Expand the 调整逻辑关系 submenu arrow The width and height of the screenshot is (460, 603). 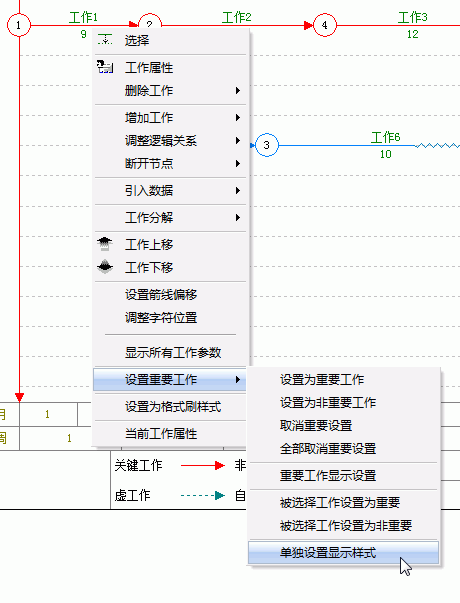(238, 141)
